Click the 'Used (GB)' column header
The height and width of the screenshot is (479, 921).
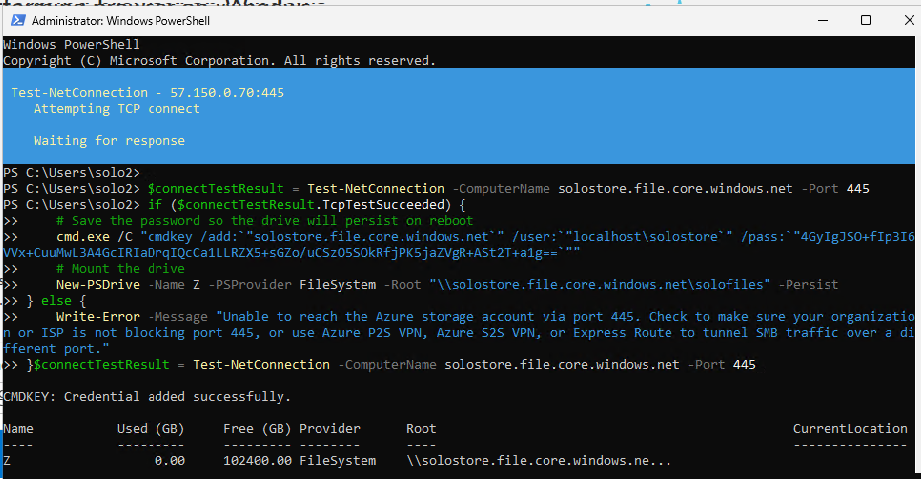[150, 428]
